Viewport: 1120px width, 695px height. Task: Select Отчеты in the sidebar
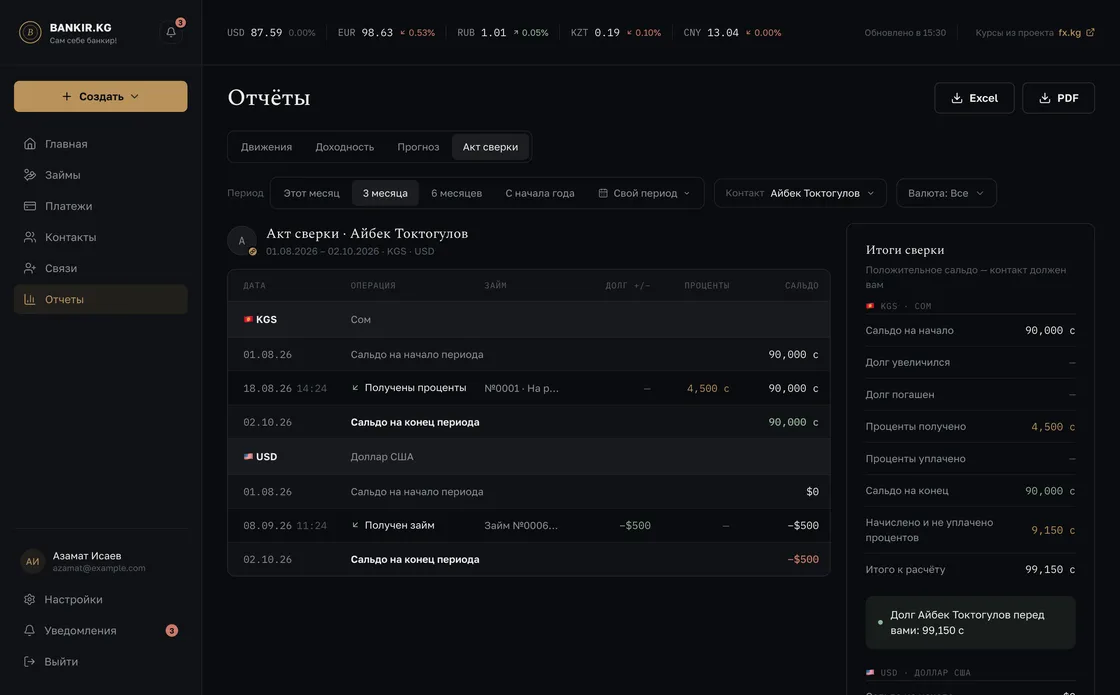(101, 299)
